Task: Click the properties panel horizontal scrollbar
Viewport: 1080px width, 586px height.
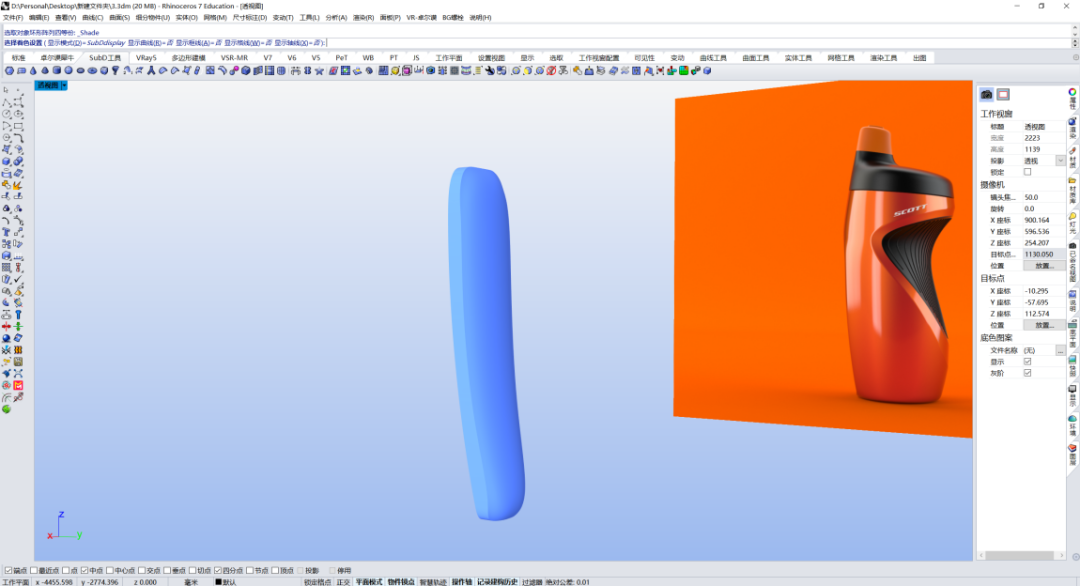Action: tap(1020, 555)
